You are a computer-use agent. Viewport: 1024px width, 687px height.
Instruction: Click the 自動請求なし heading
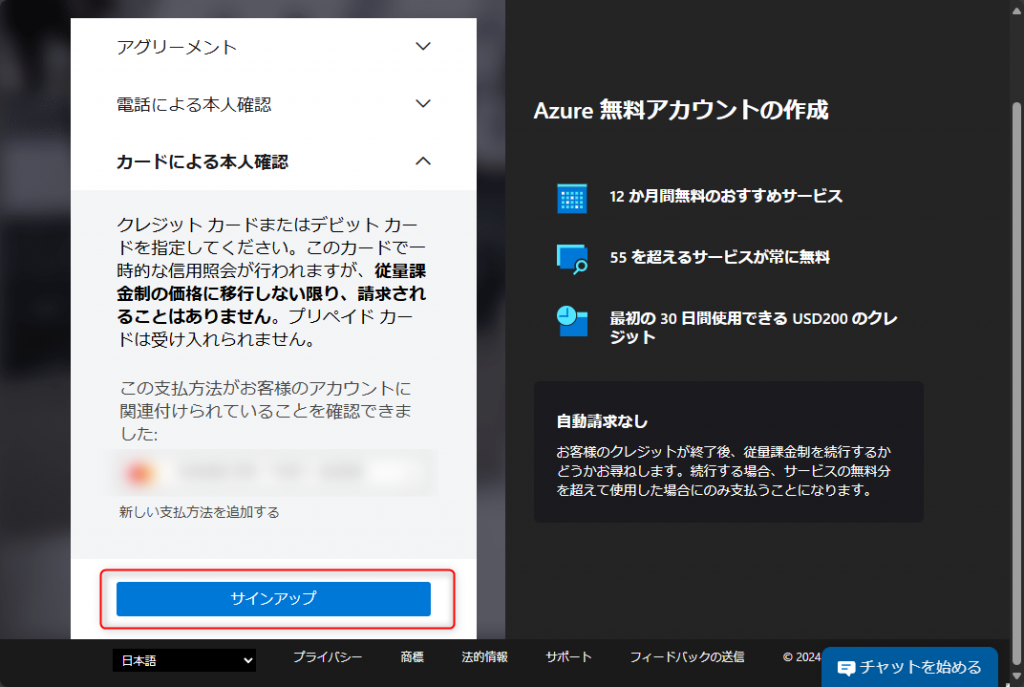[x=602, y=422]
